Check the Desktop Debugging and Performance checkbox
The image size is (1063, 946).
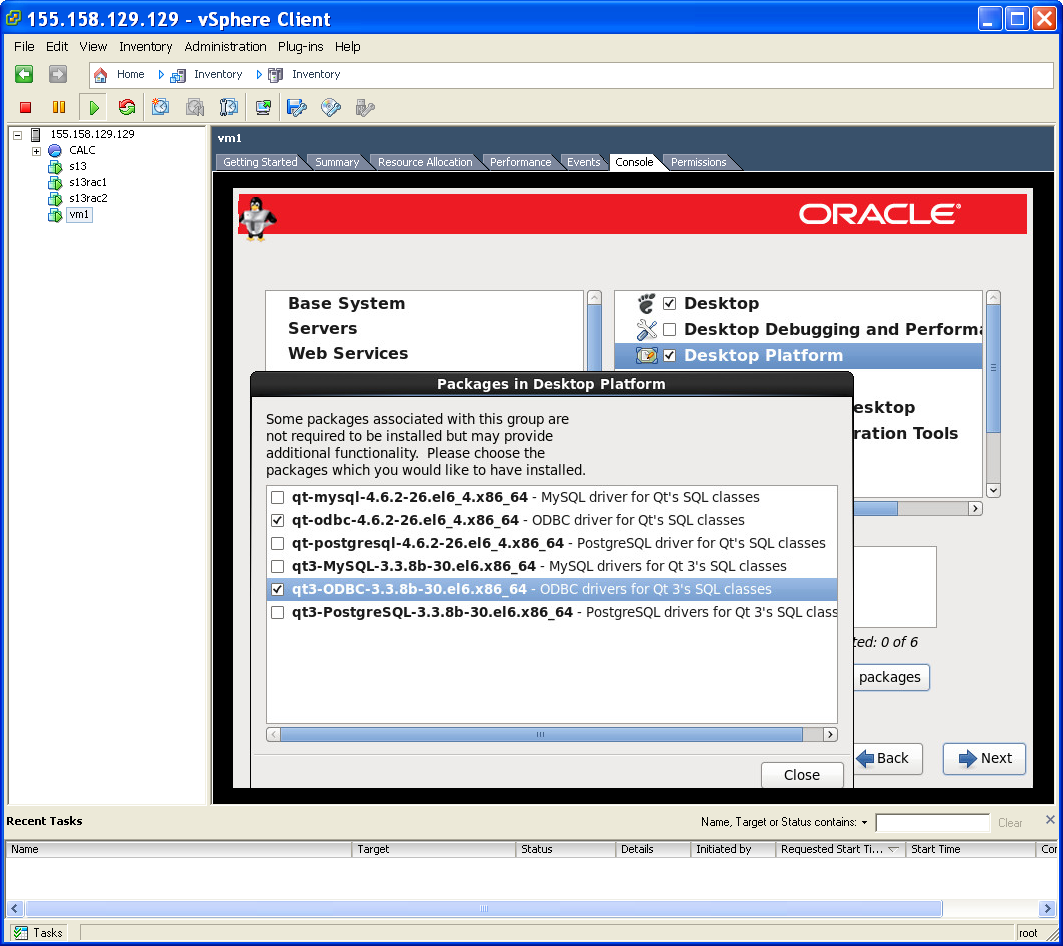(x=670, y=330)
